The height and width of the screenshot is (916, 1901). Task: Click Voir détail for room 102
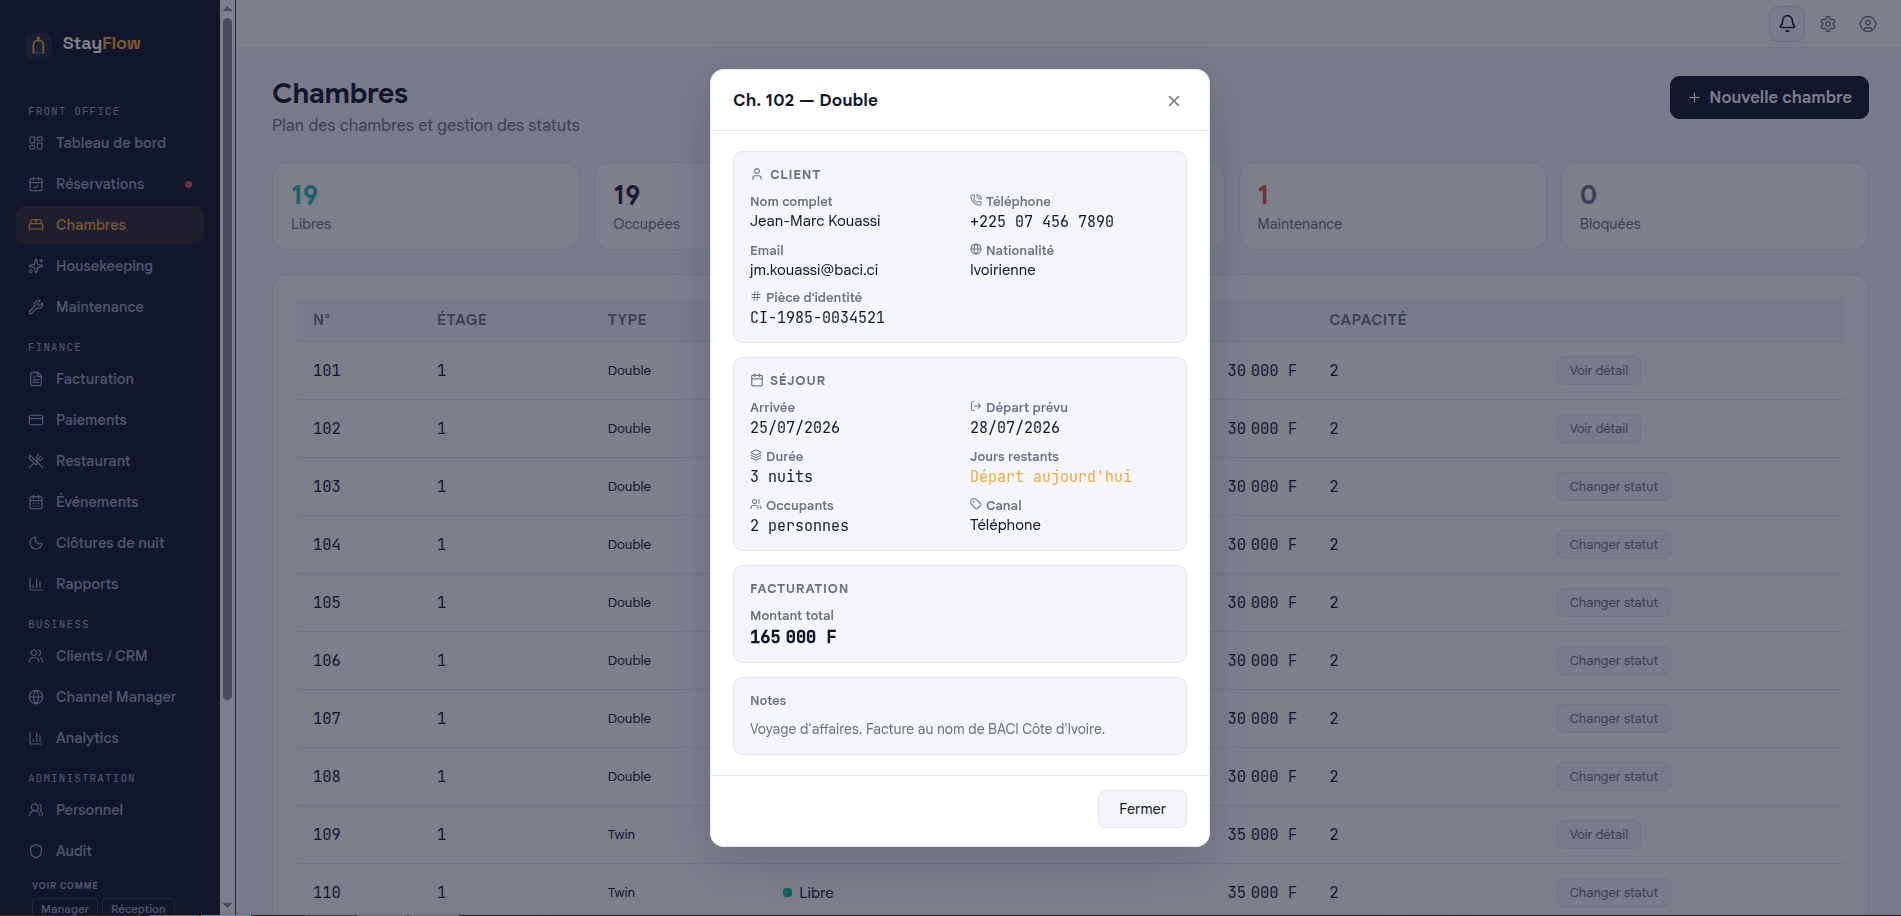(x=1598, y=429)
